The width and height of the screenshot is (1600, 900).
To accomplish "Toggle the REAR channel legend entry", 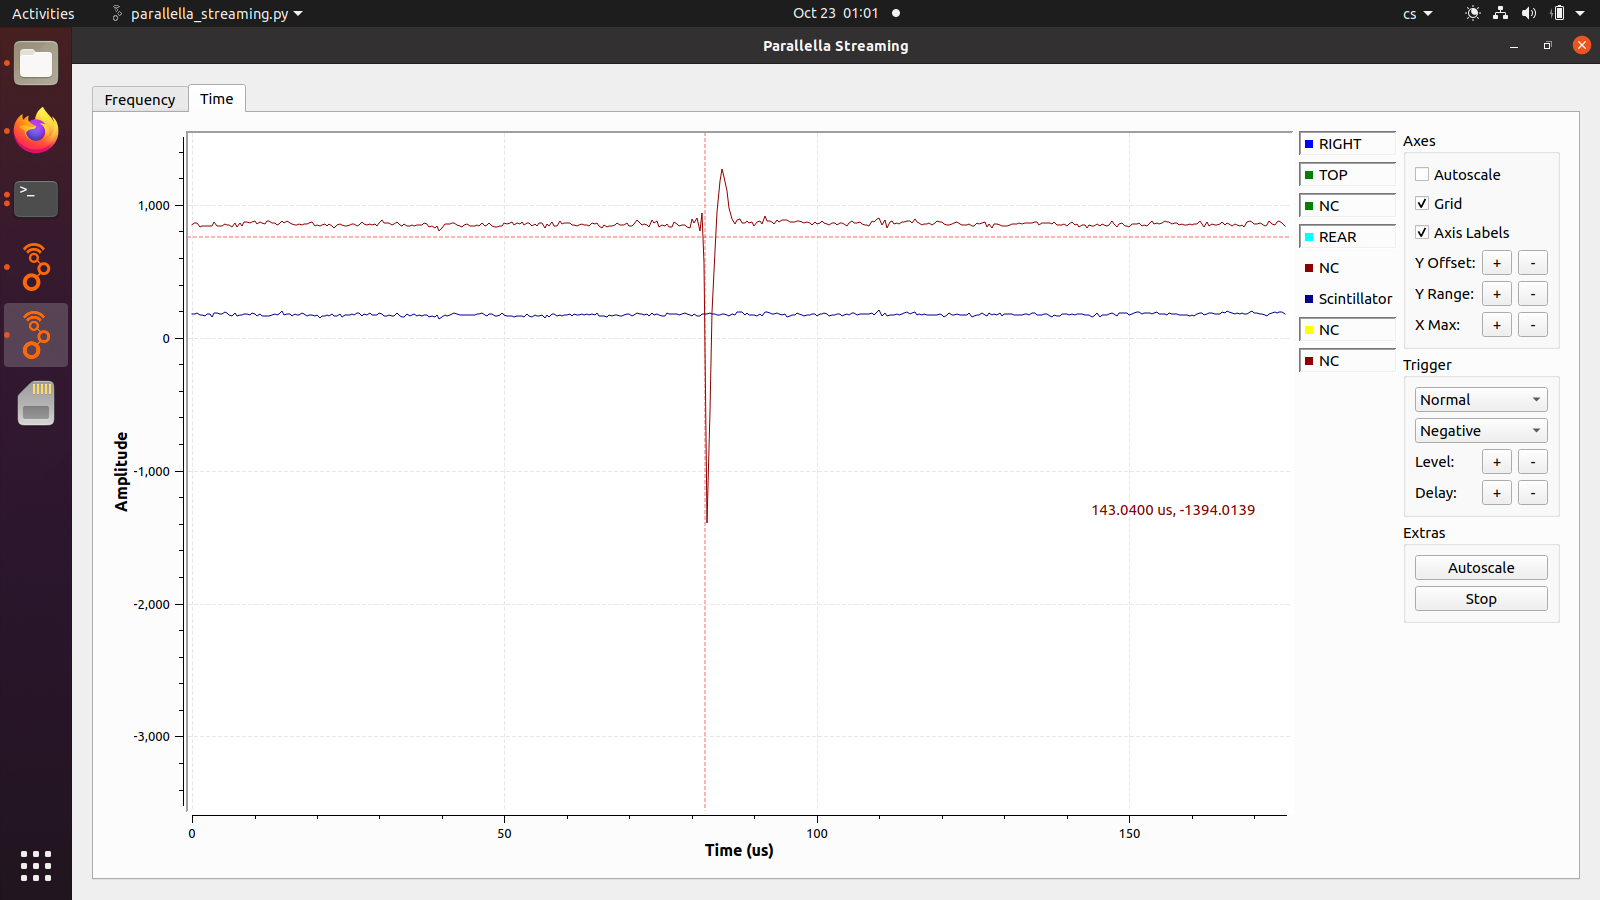I will click(x=1347, y=237).
